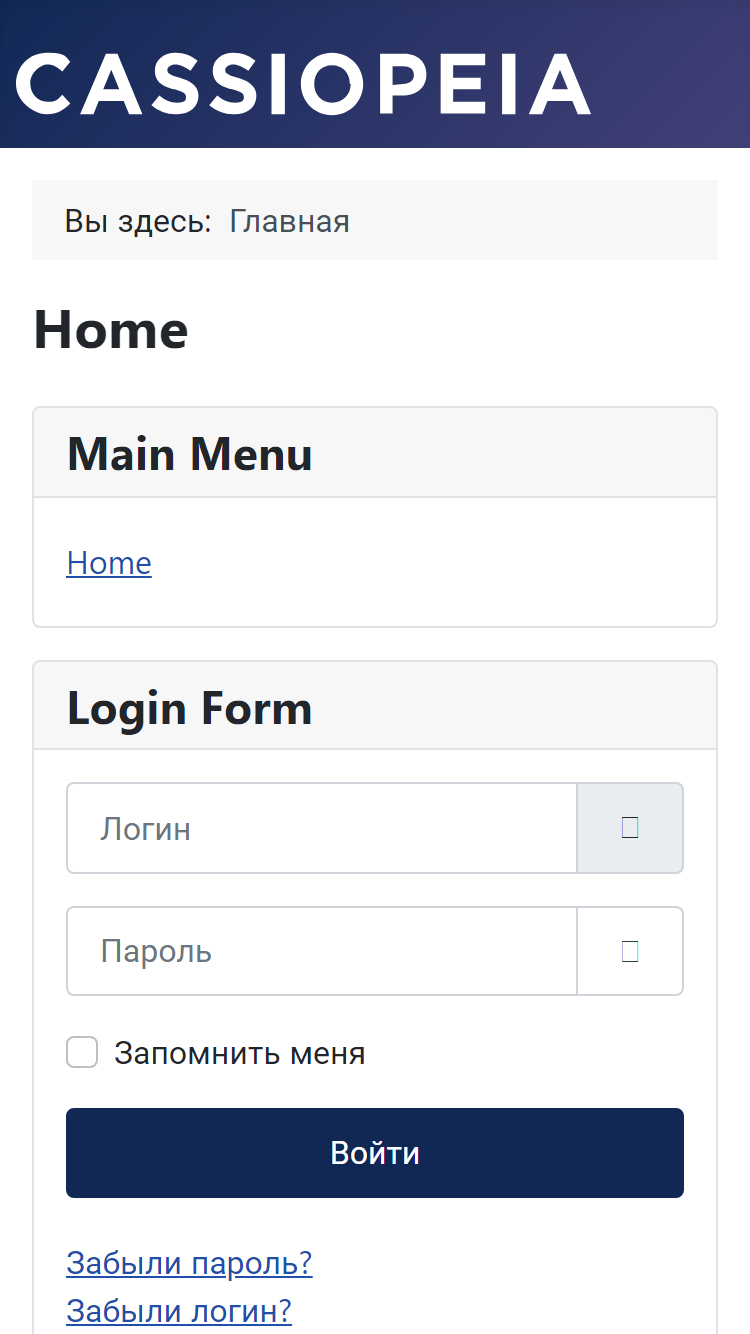
Task: Click the Вы здесь: breadcrumb label
Action: 138,221
